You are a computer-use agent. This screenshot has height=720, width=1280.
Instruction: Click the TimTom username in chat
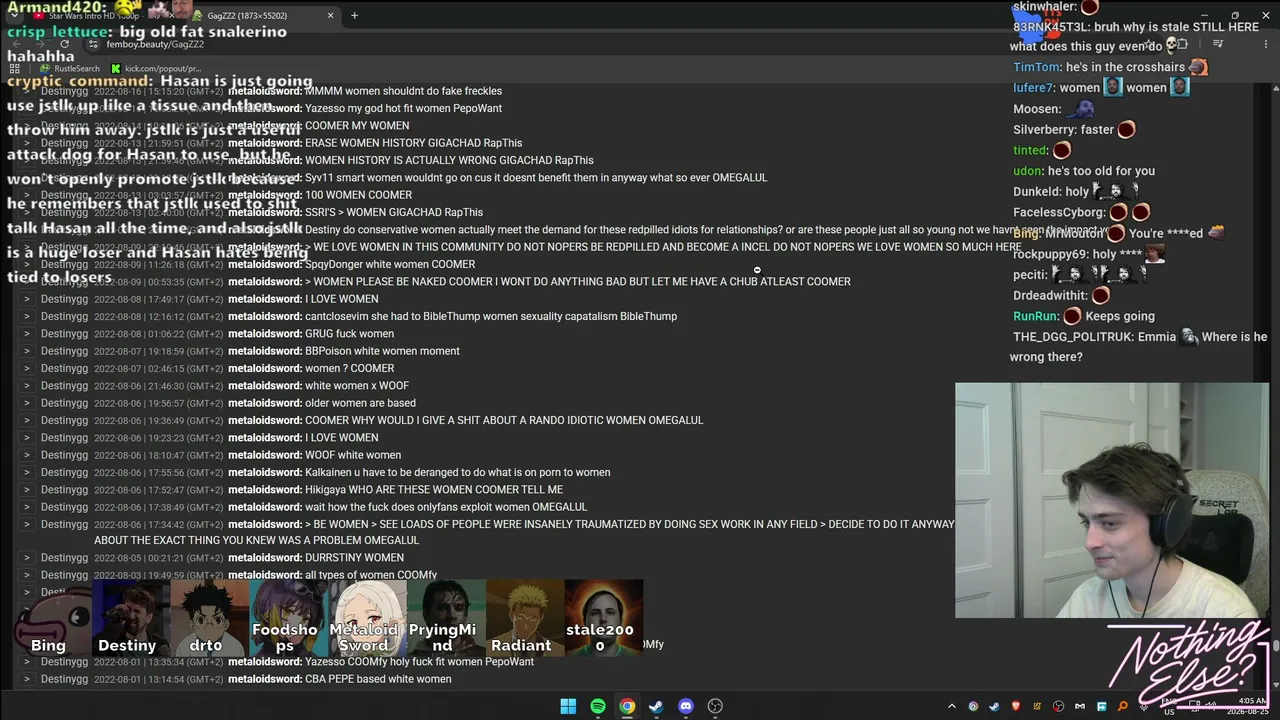(x=1036, y=67)
